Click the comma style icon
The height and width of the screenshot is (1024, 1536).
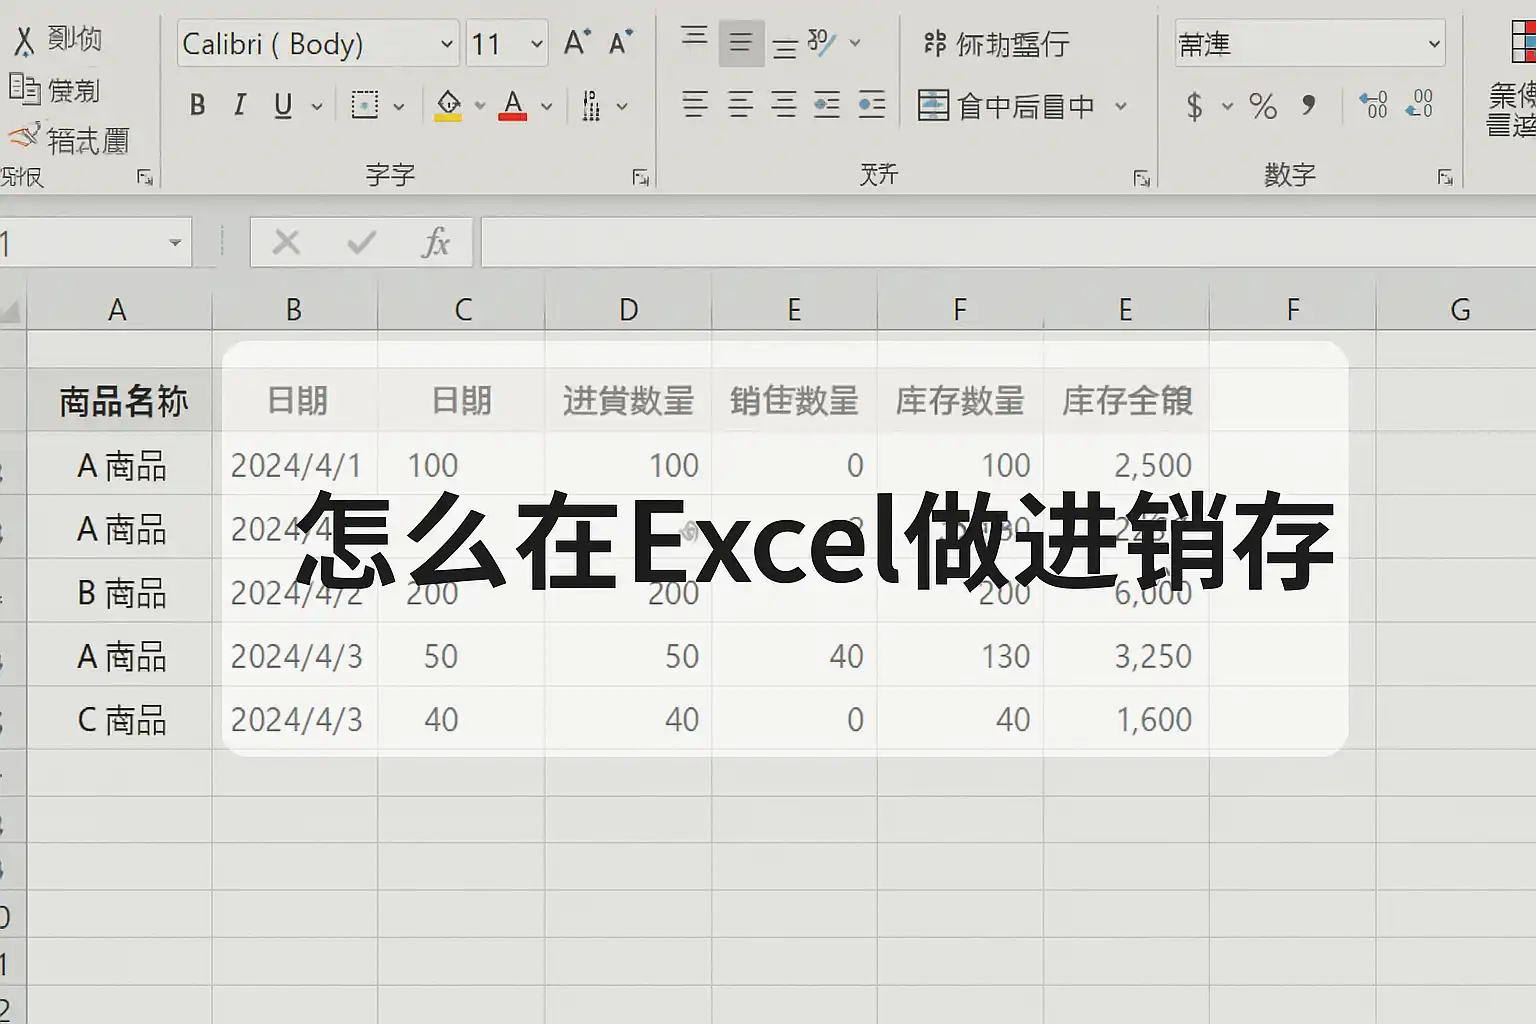click(1309, 105)
